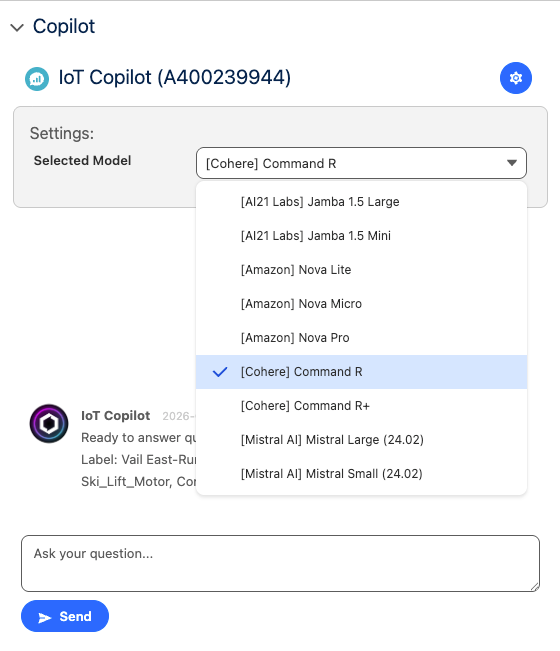
Task: Click the Ask your question text box
Action: point(281,563)
